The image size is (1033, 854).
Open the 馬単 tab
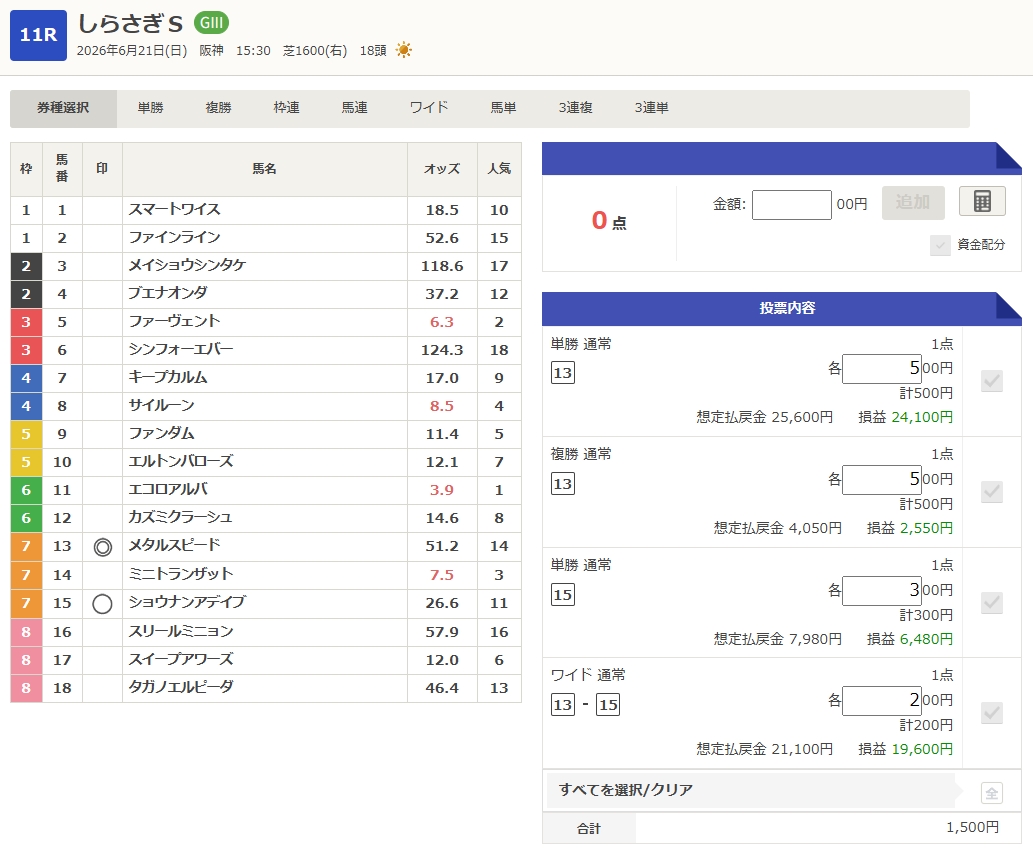point(503,108)
